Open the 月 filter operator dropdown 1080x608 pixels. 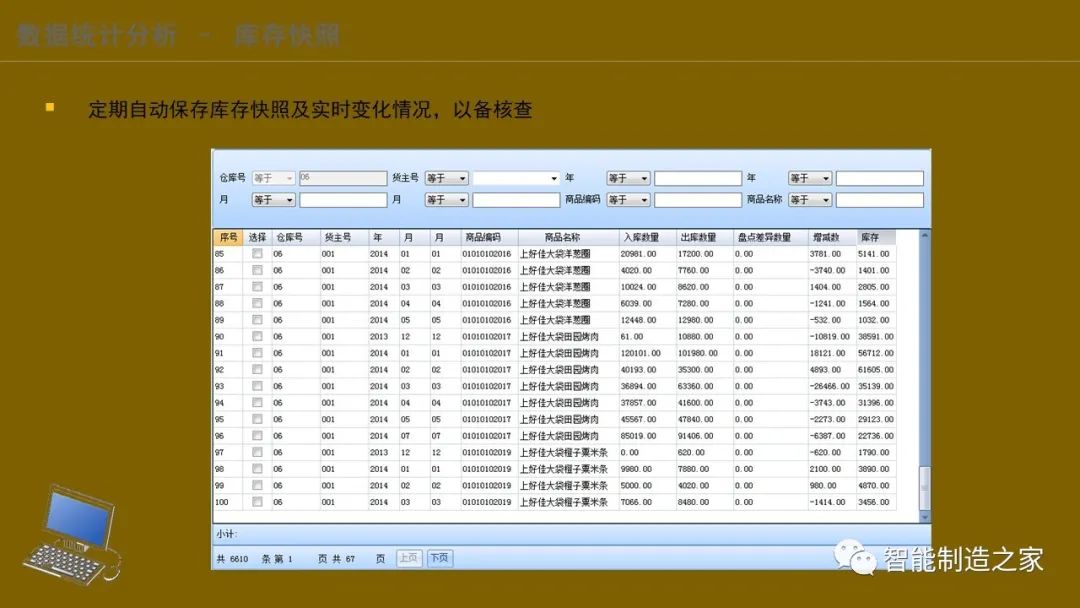click(x=270, y=199)
